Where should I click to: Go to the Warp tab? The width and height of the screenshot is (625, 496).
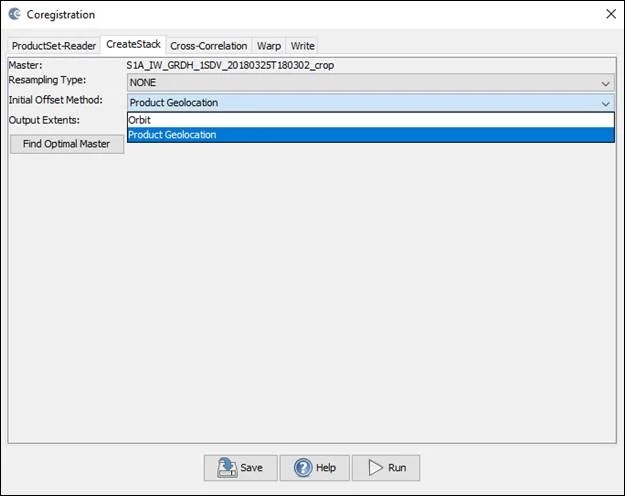[269, 46]
